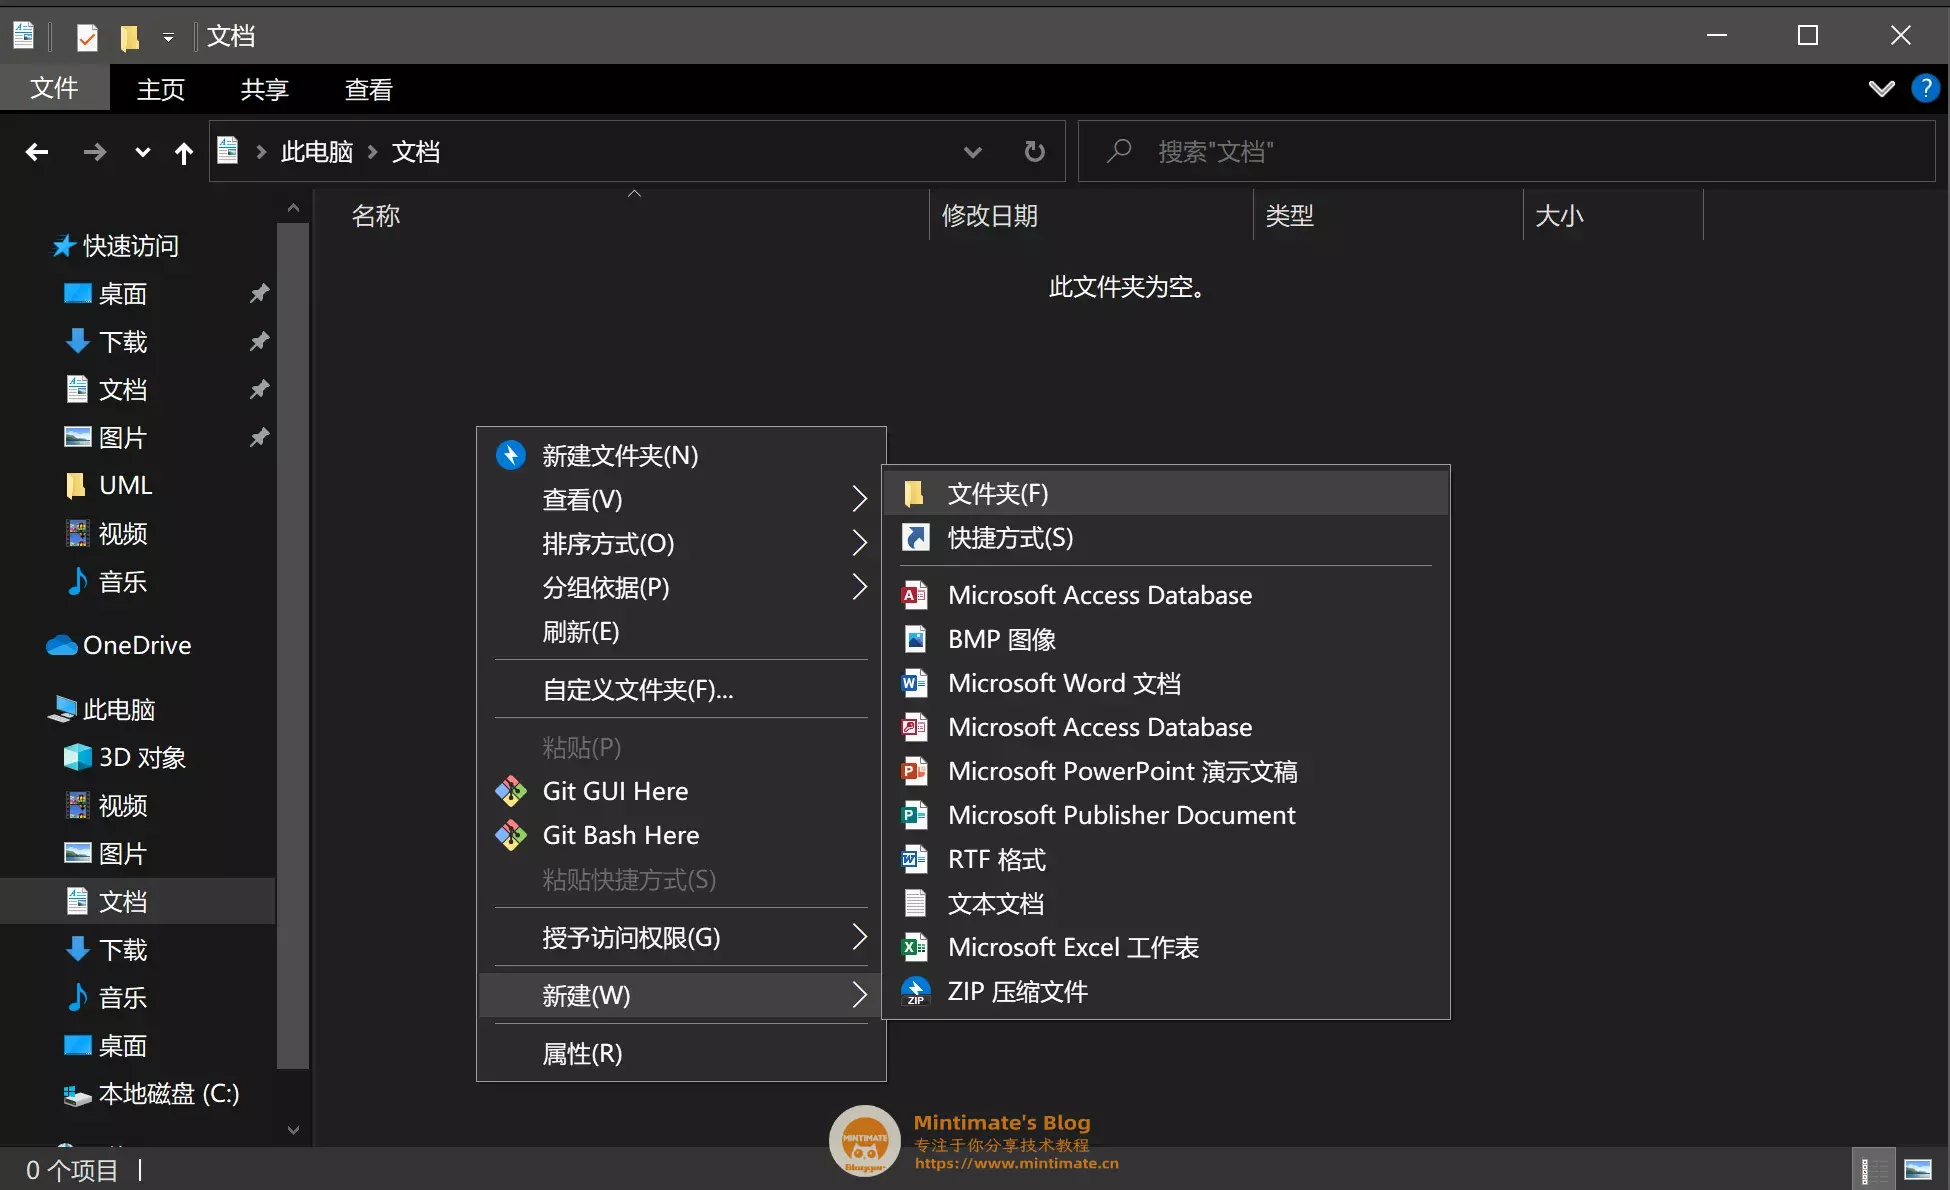The width and height of the screenshot is (1950, 1190).
Task: Open the recent locations dropdown arrow
Action: (x=143, y=152)
